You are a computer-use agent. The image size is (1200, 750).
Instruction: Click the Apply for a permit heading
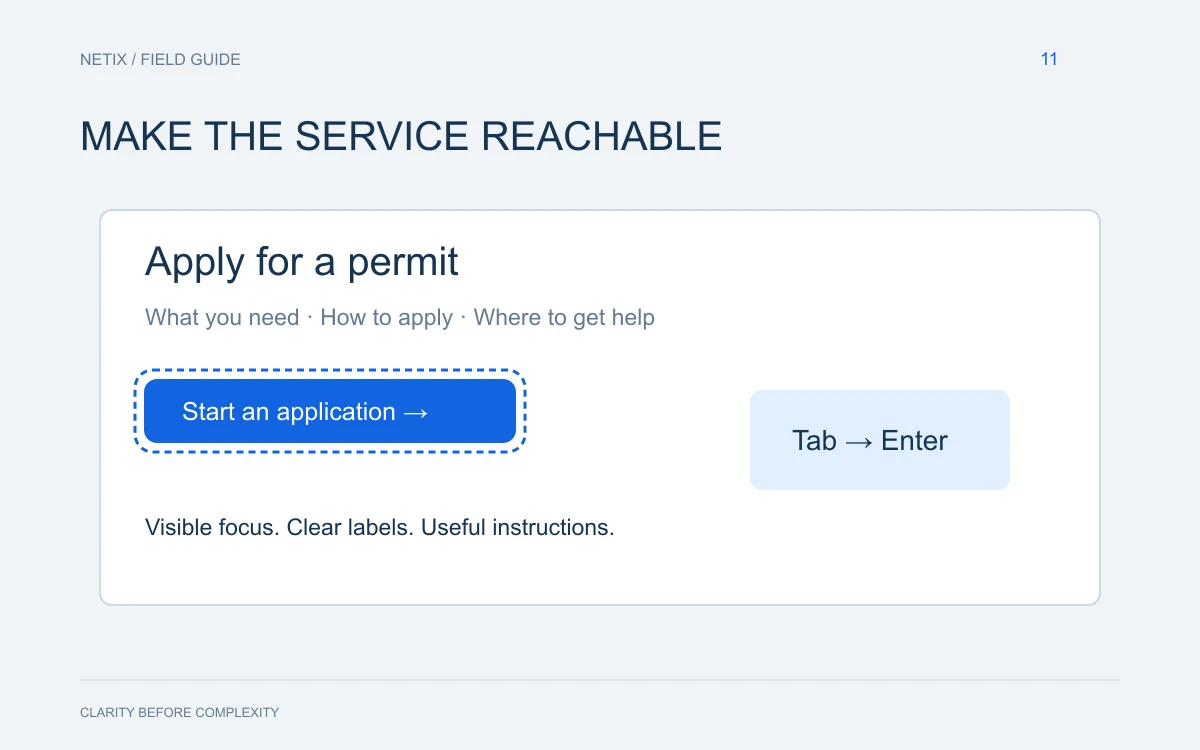click(302, 262)
